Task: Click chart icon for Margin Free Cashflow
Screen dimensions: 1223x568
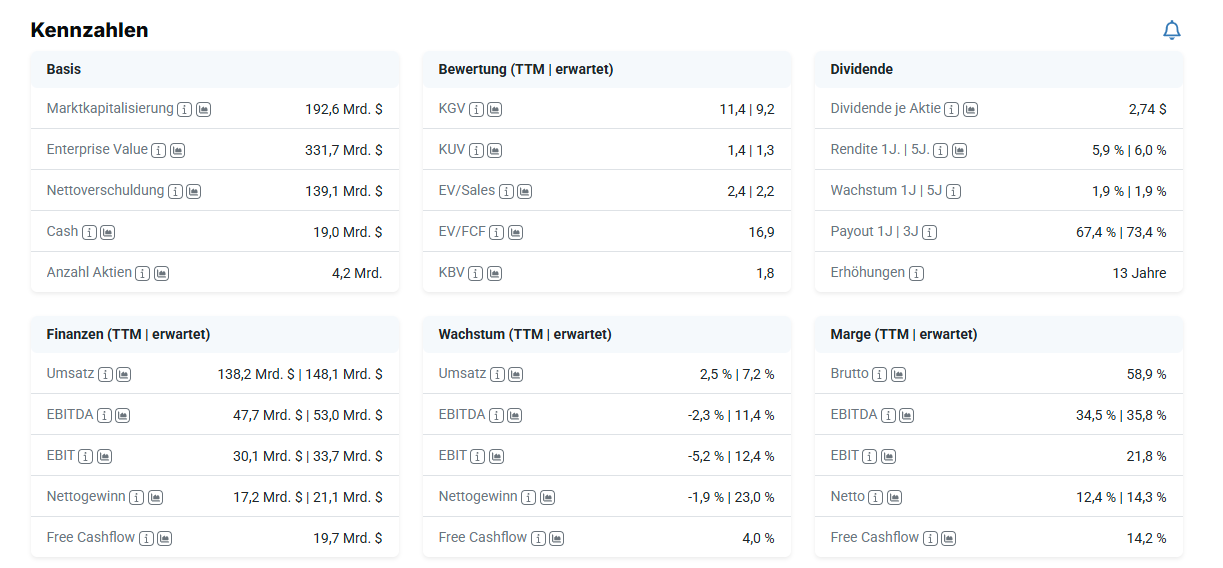Action: [950, 538]
